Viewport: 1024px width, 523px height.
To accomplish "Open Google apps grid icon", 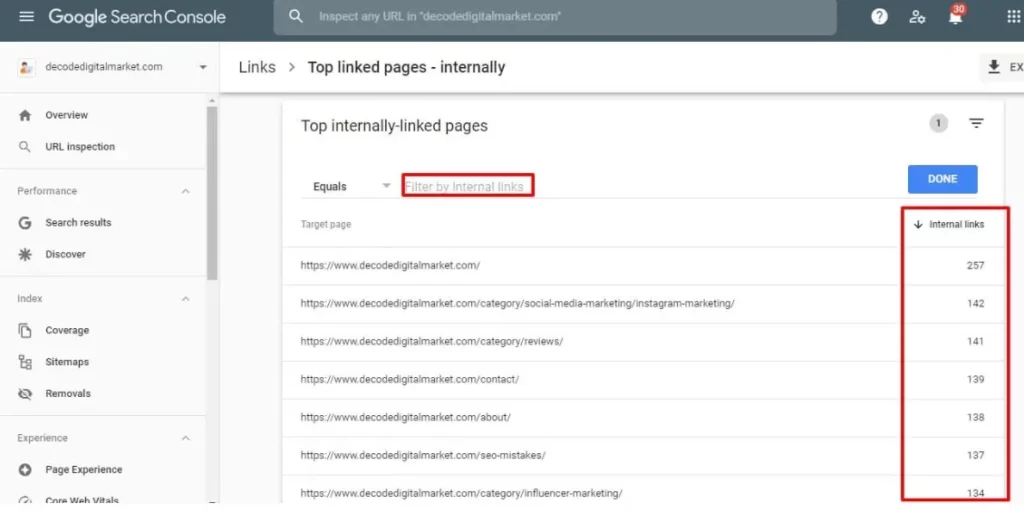I will (1013, 17).
